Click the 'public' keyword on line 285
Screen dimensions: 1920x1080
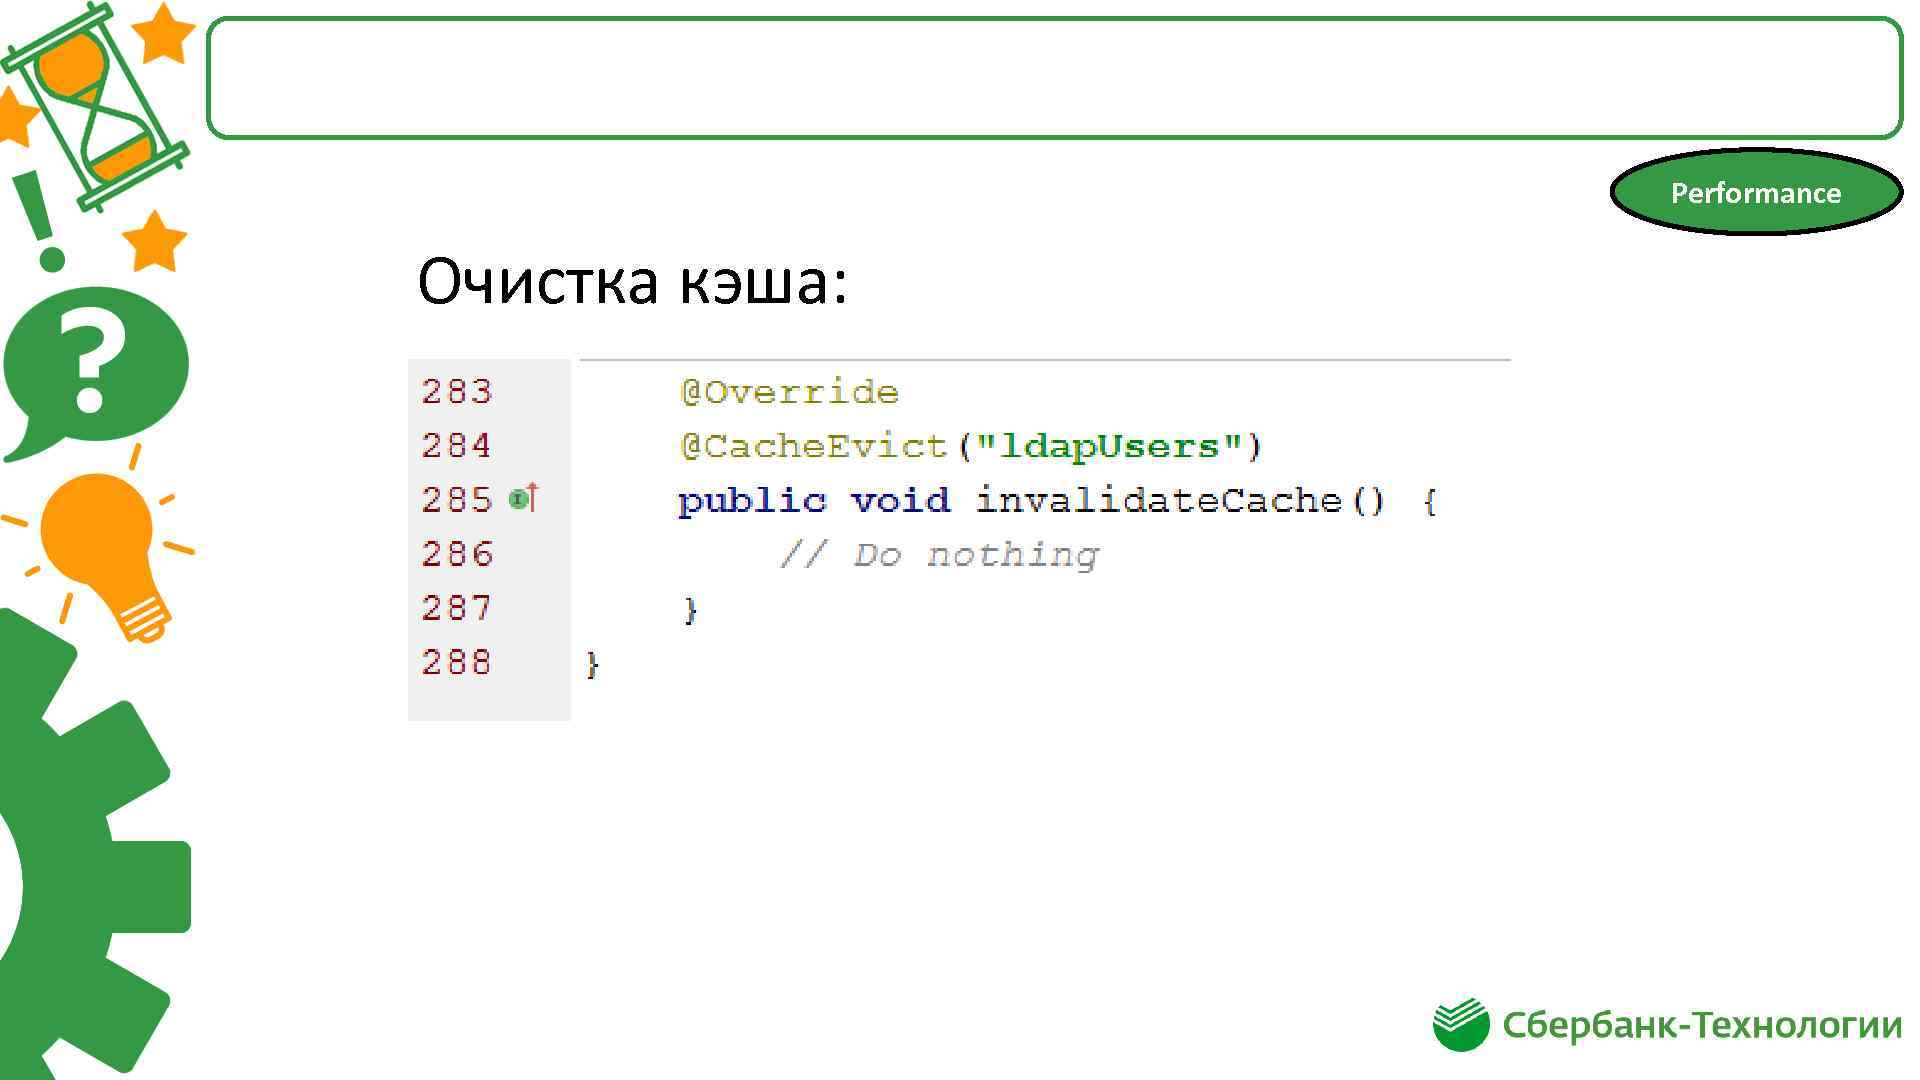point(751,500)
